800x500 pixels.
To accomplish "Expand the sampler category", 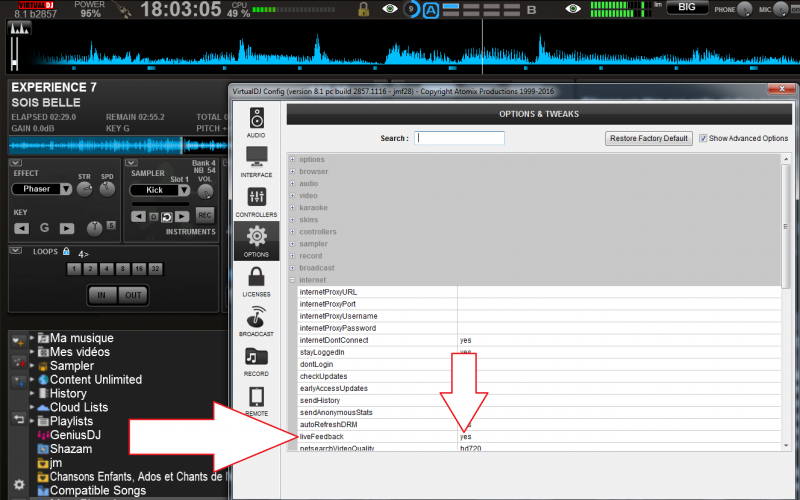I will [x=292, y=244].
